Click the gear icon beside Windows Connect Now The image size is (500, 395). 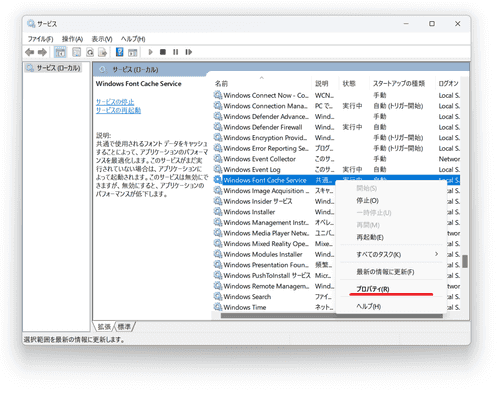(x=218, y=95)
